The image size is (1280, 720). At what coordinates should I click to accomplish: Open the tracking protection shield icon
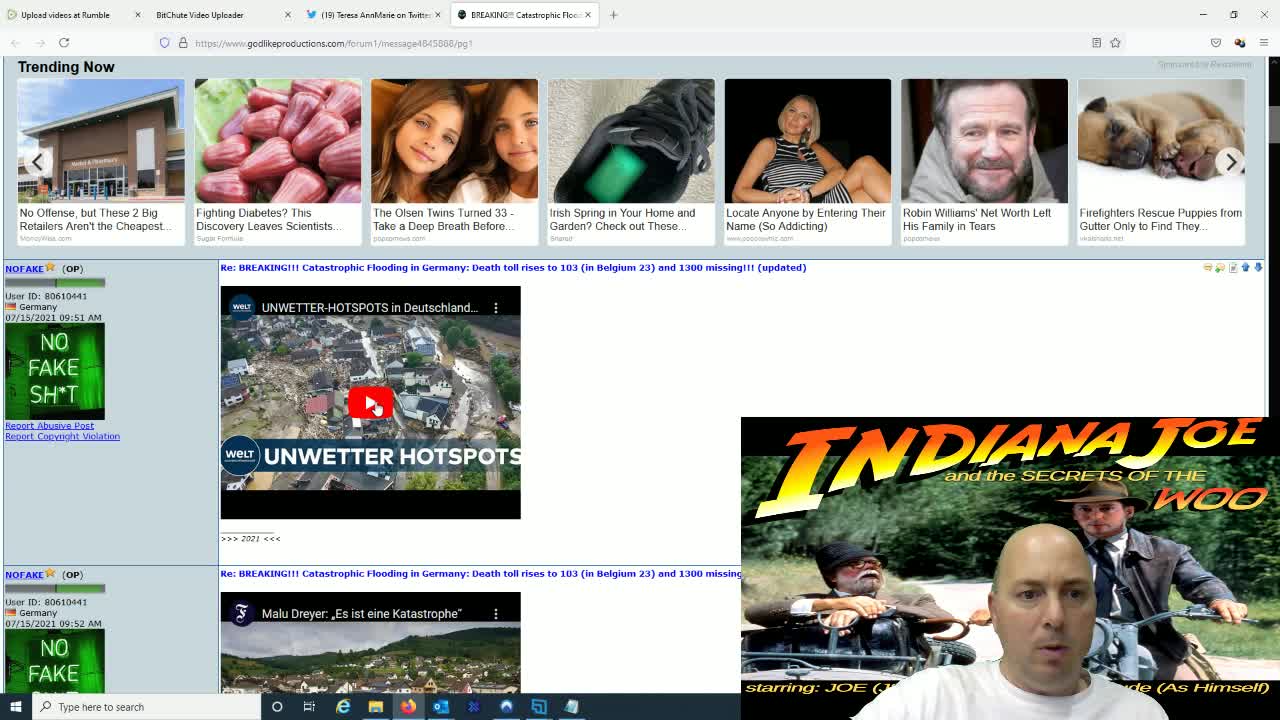(165, 43)
